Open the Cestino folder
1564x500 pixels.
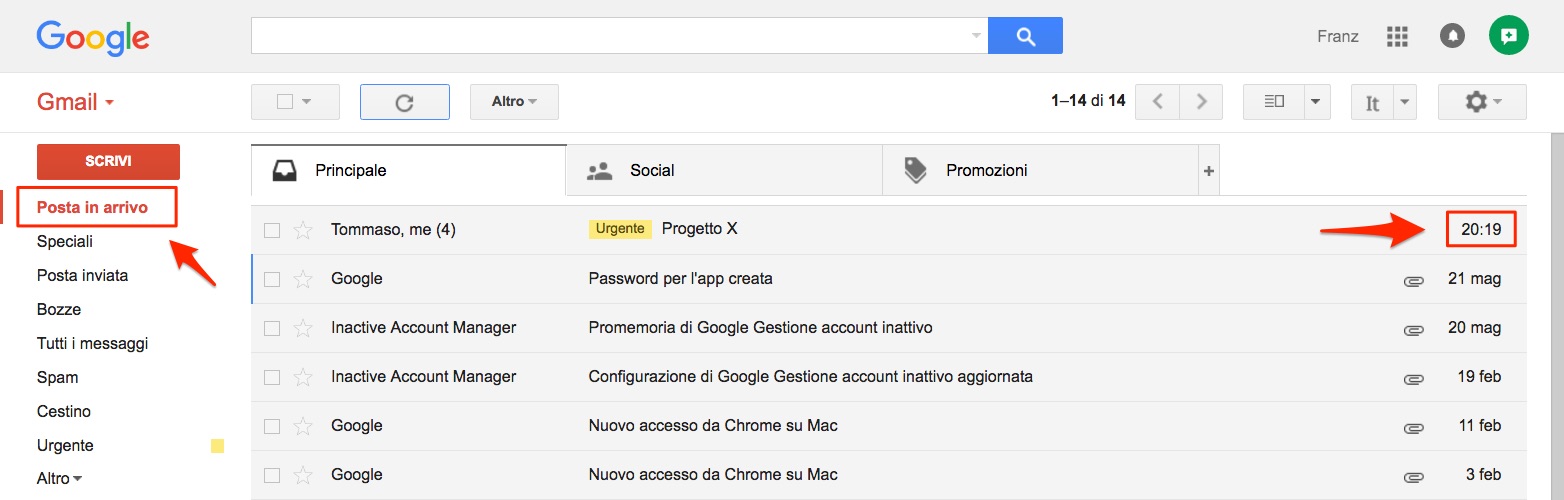(64, 412)
